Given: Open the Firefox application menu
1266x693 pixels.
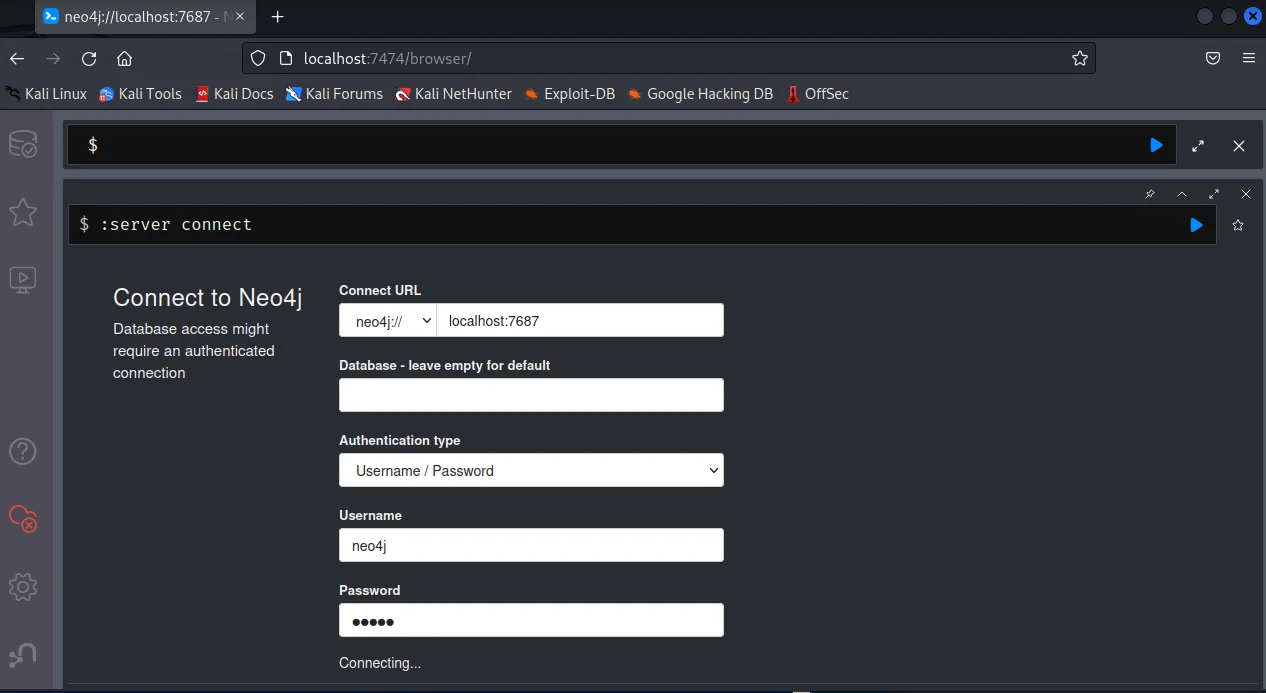Looking at the screenshot, I should tap(1249, 58).
